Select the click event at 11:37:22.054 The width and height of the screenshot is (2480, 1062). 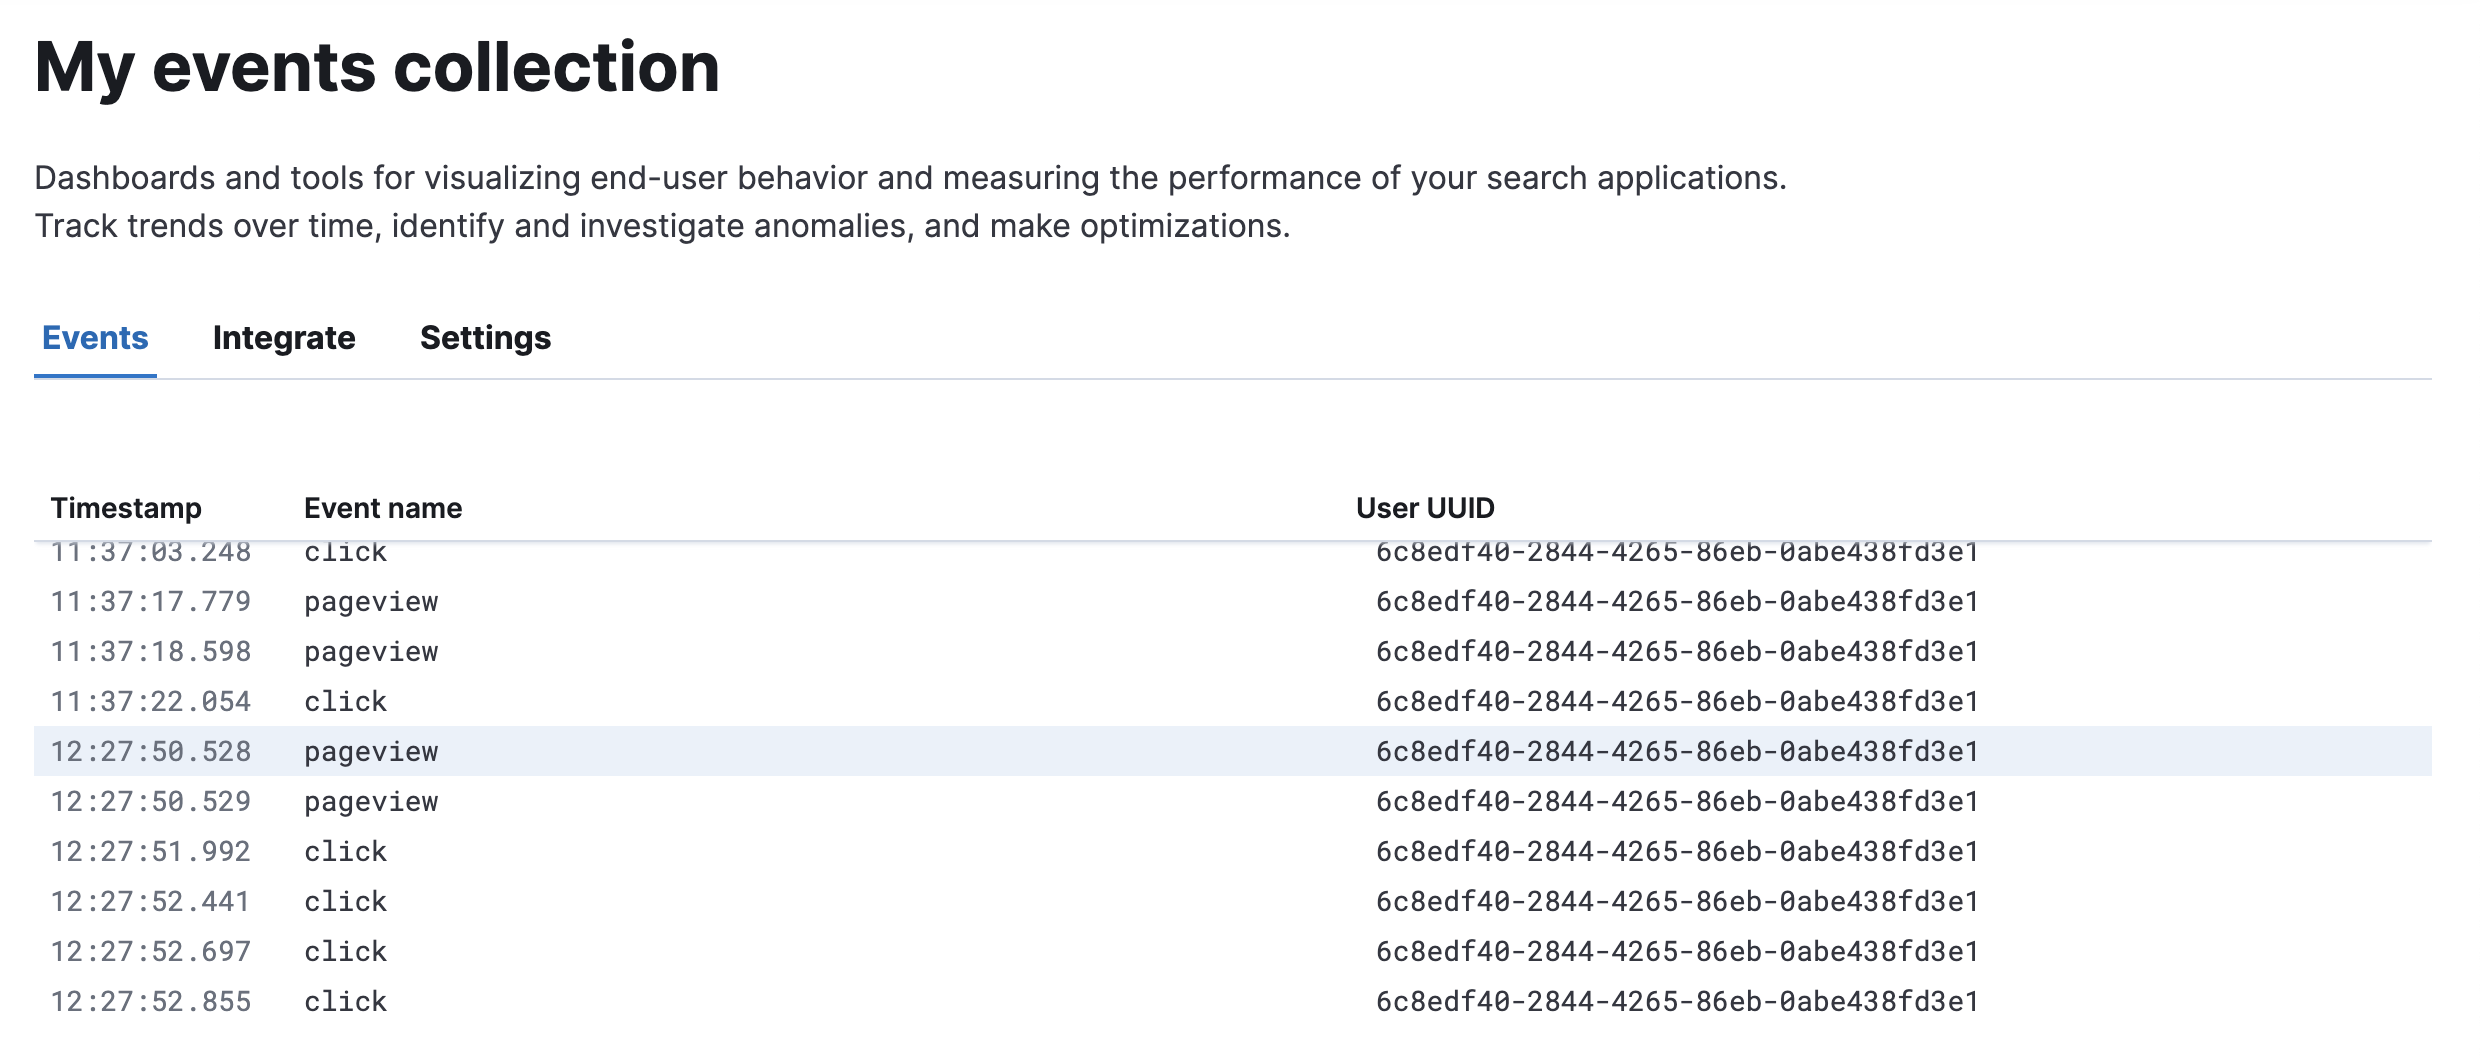[x=345, y=702]
